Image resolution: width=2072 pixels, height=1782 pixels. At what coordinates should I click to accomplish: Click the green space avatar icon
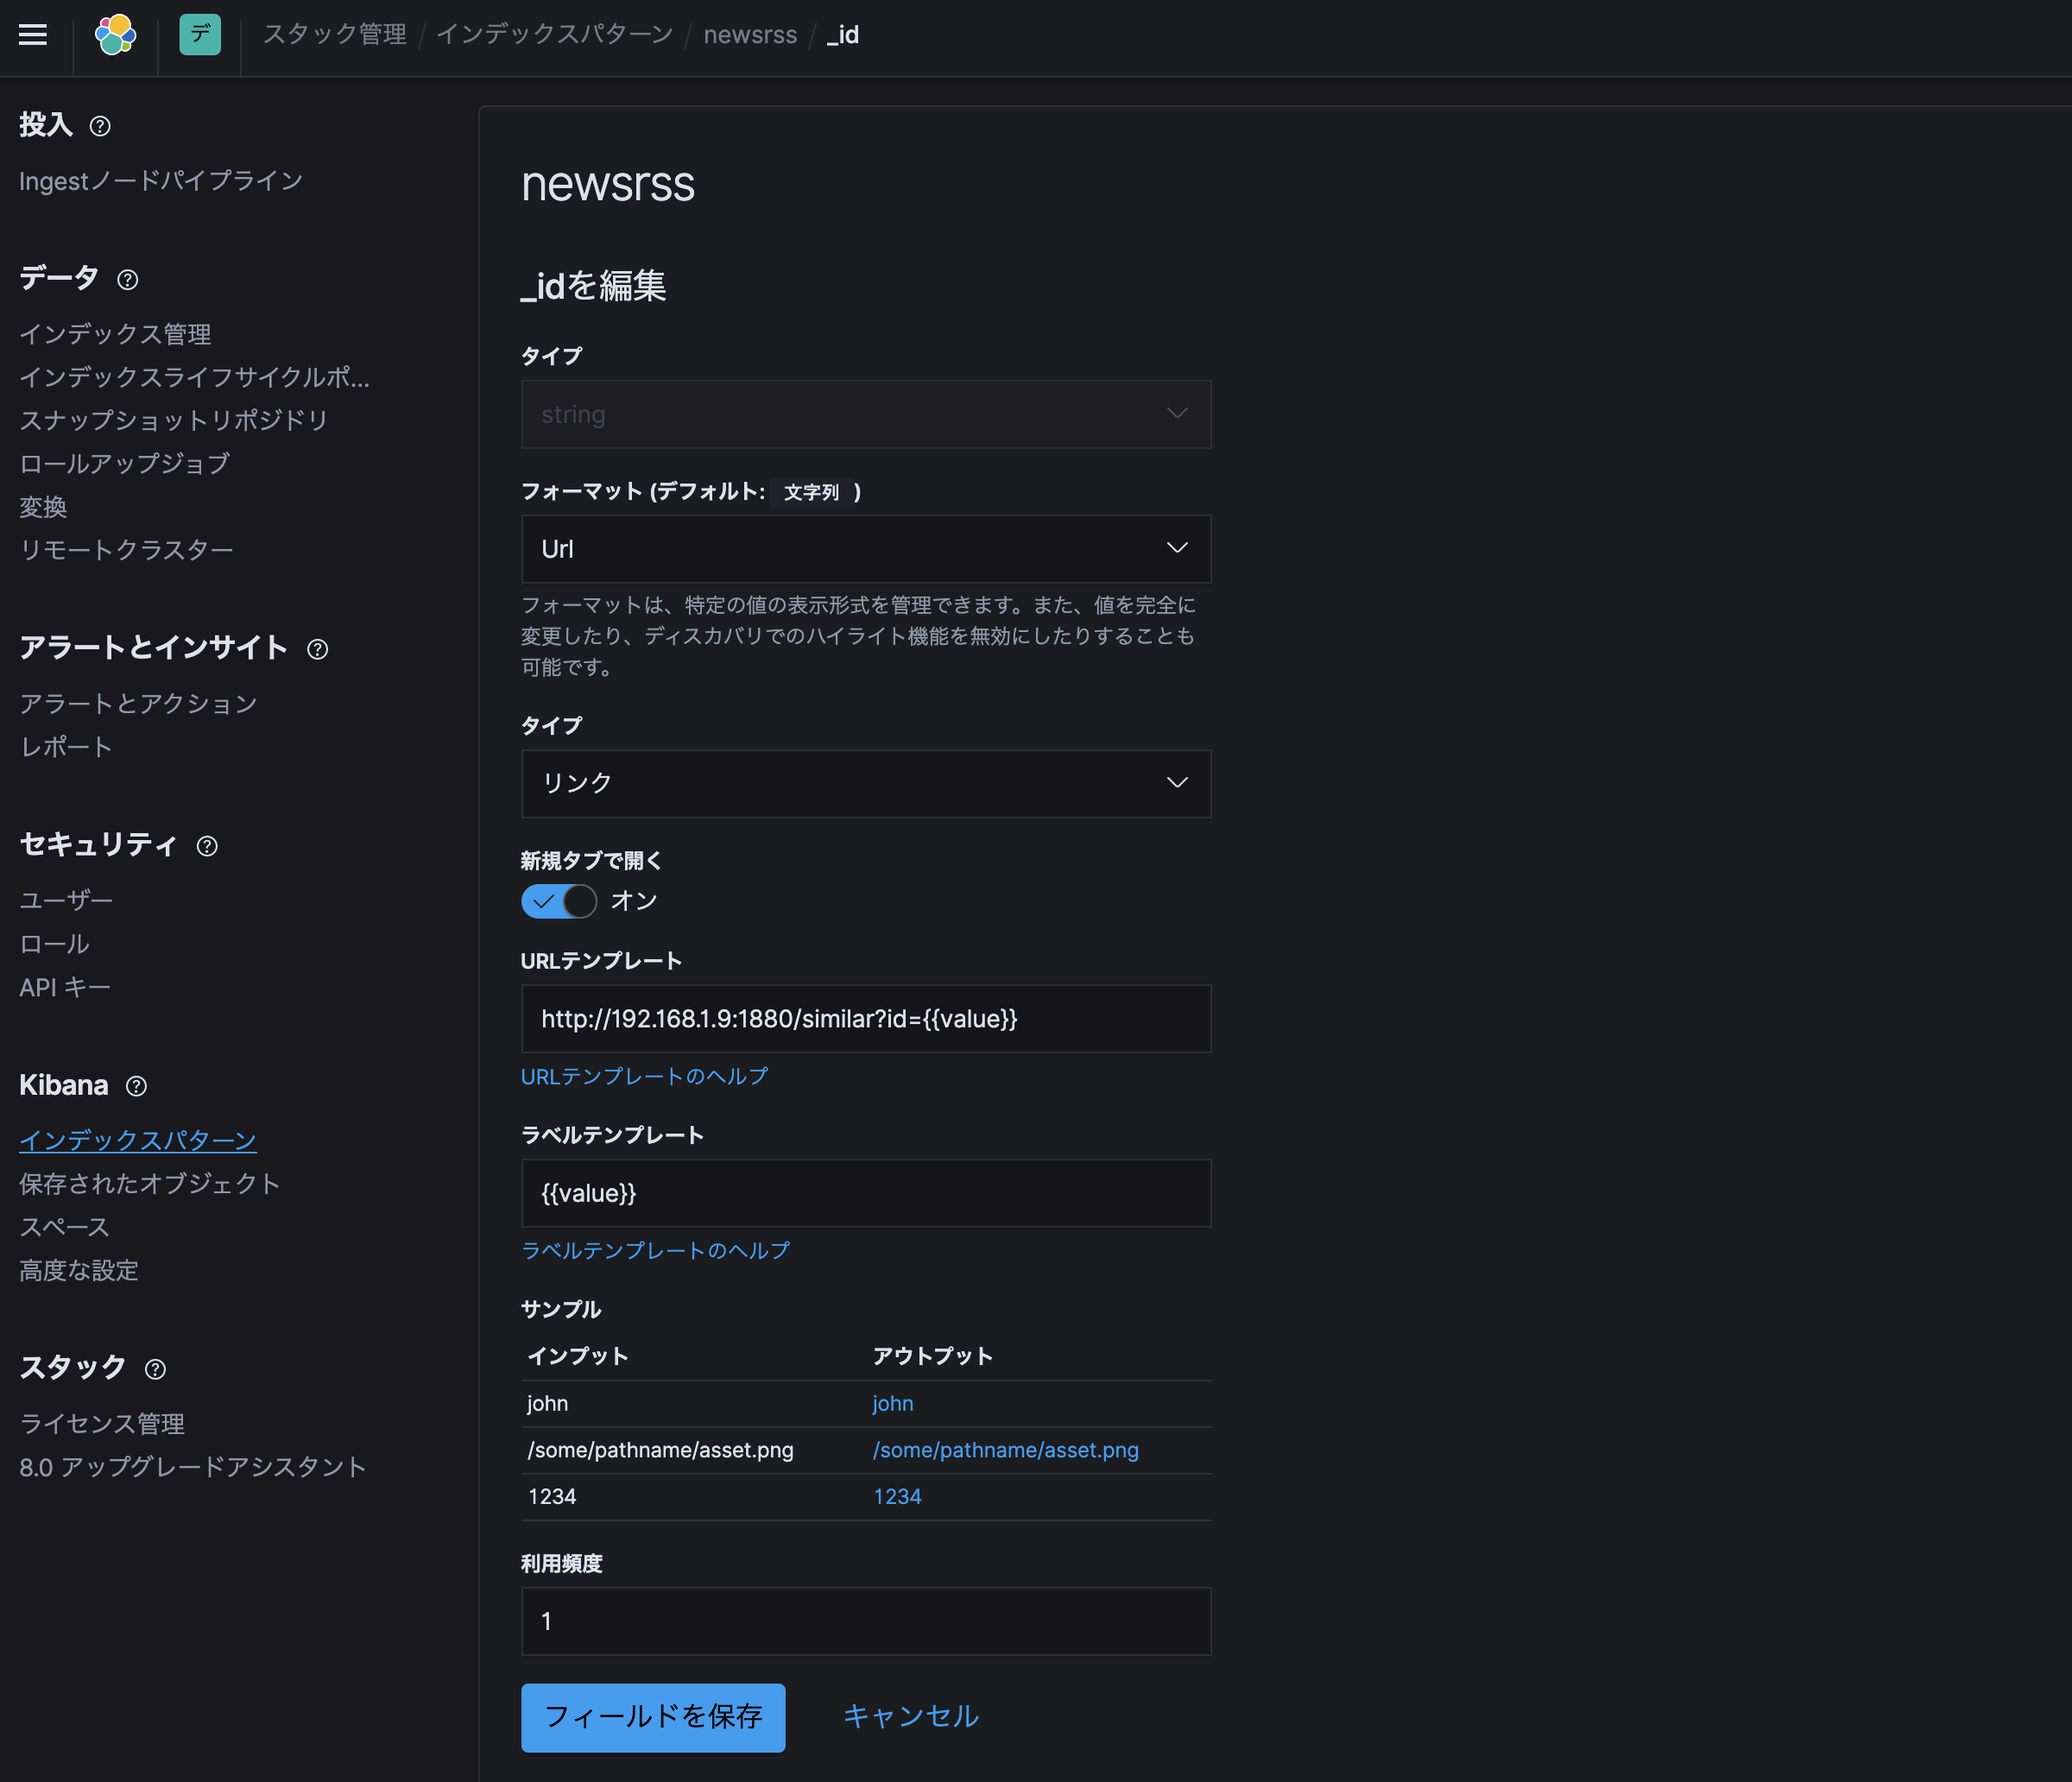tap(200, 35)
